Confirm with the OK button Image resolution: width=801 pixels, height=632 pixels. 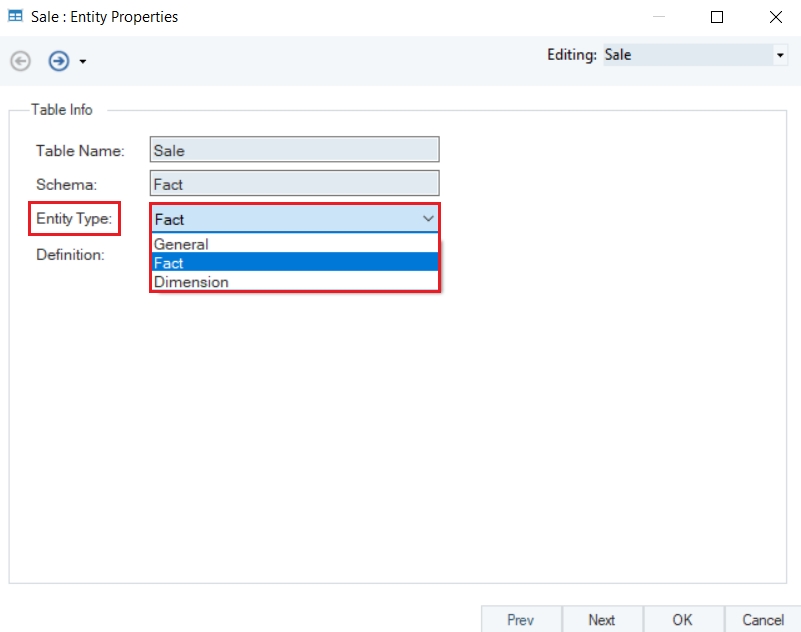click(683, 620)
